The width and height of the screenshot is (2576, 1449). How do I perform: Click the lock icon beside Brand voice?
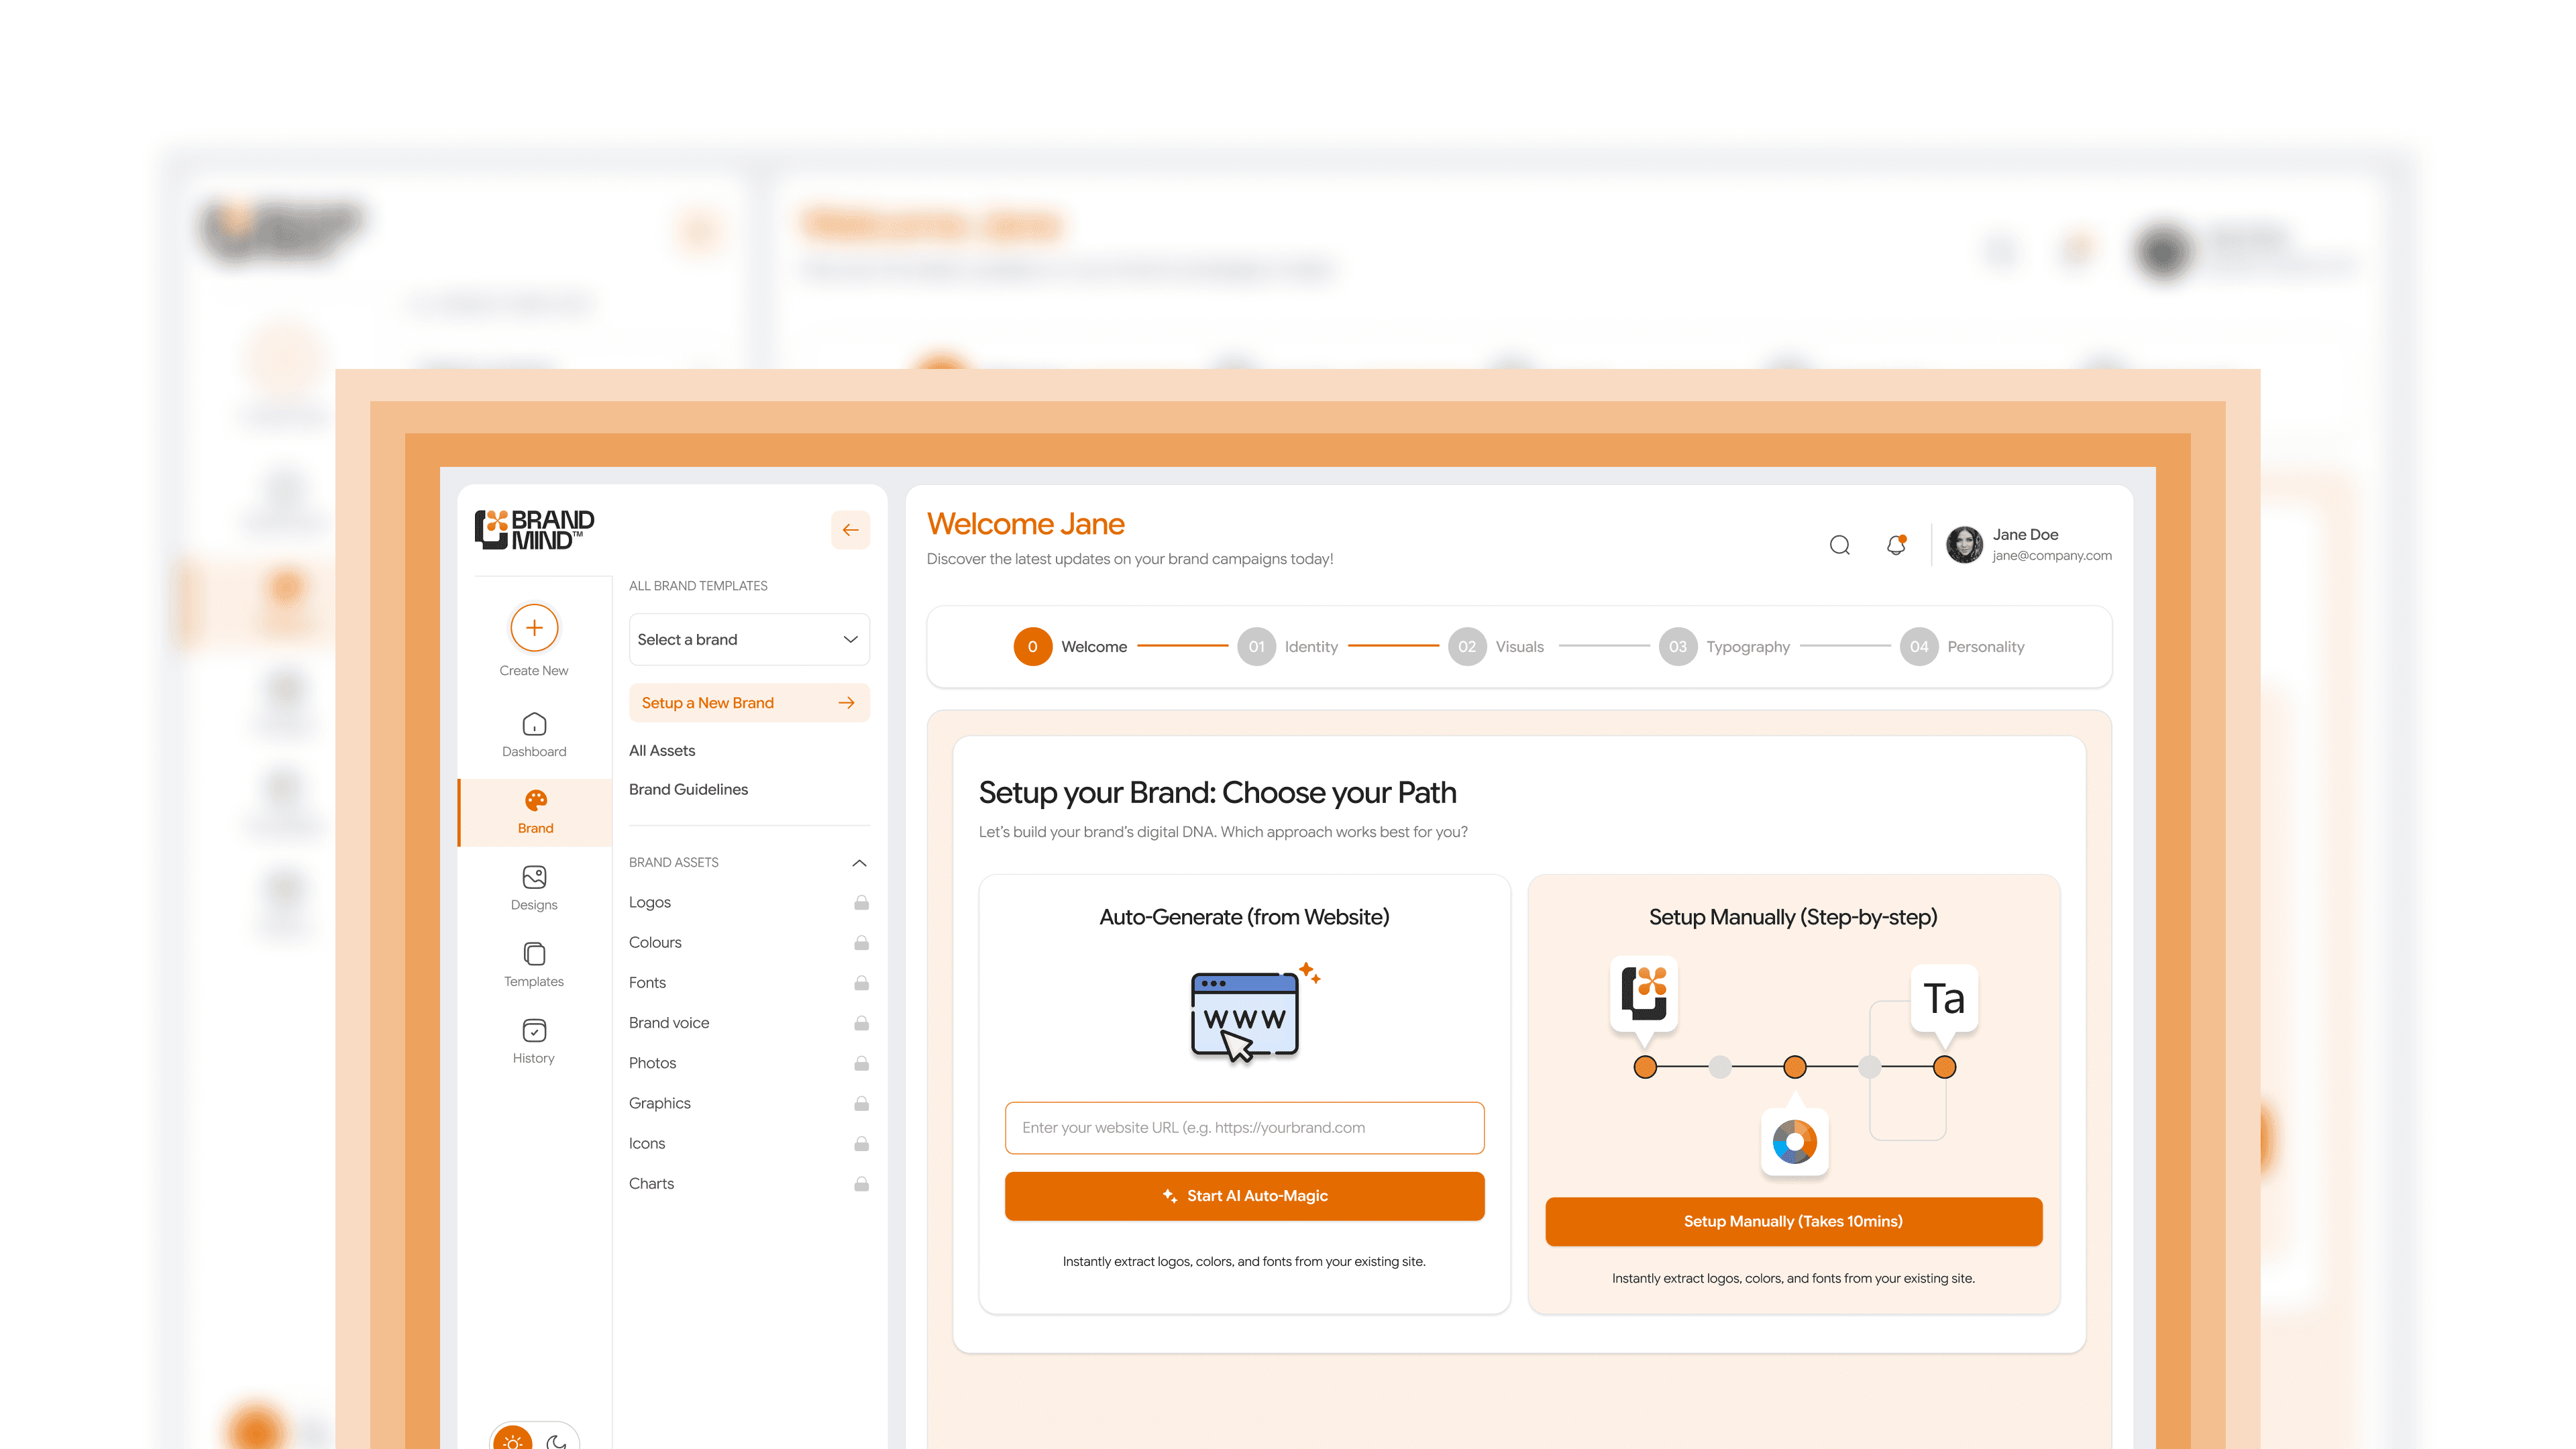pyautogui.click(x=861, y=1022)
